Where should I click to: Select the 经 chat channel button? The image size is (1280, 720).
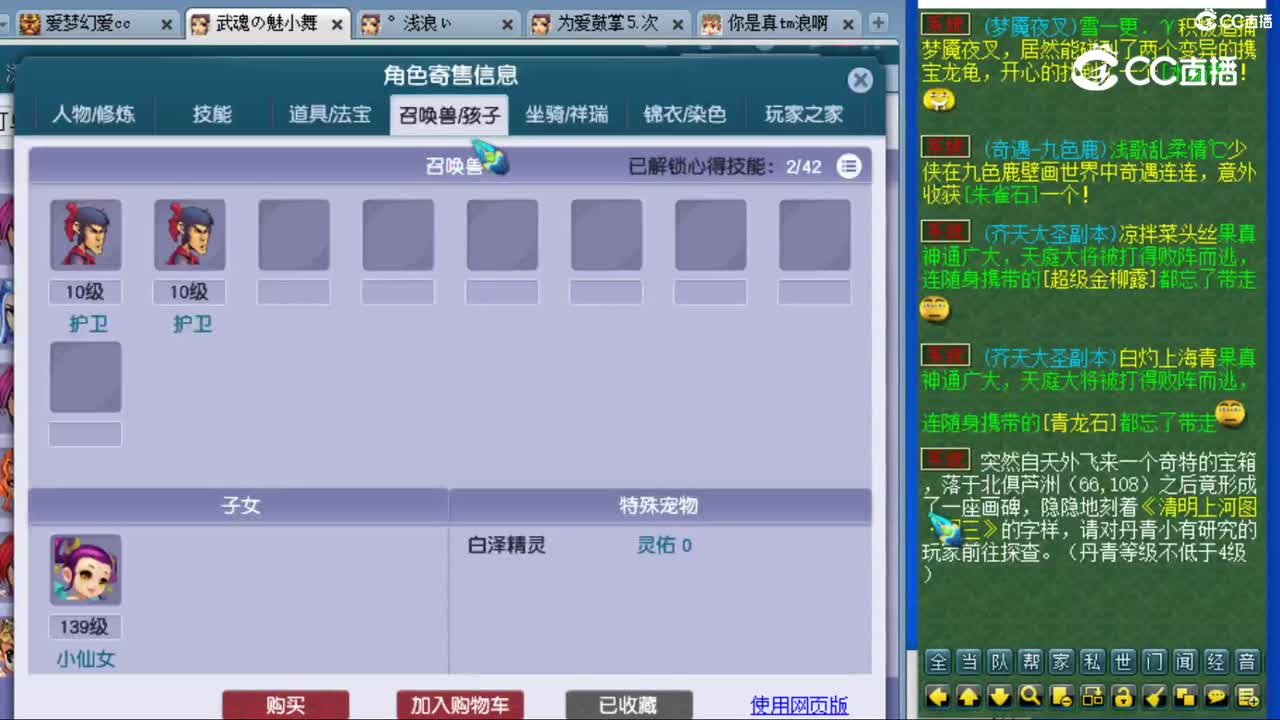click(x=1216, y=662)
